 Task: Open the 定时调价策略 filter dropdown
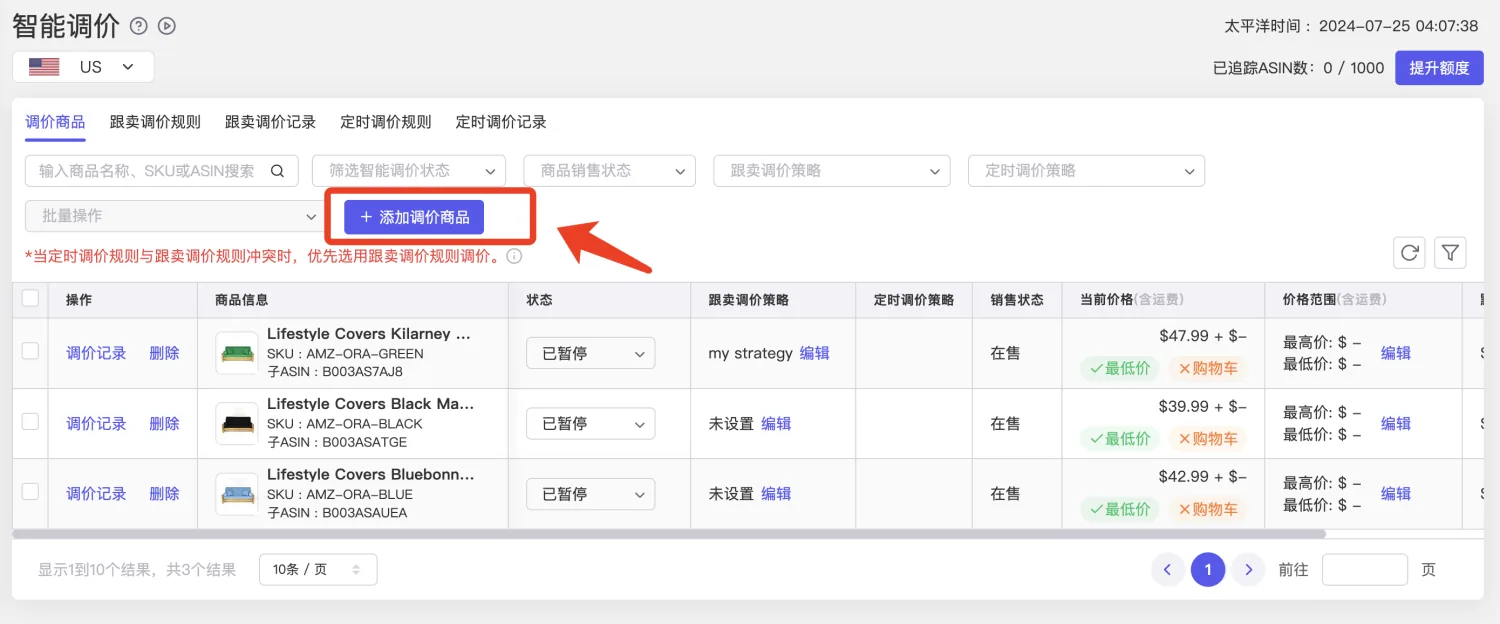pos(1086,171)
